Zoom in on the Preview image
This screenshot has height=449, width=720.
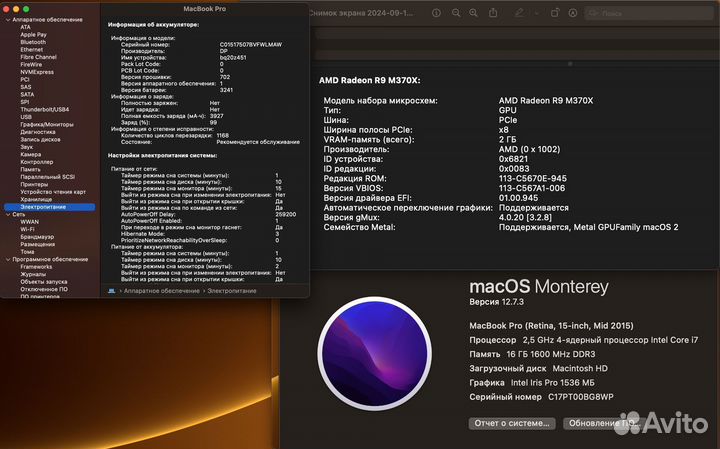pos(473,13)
